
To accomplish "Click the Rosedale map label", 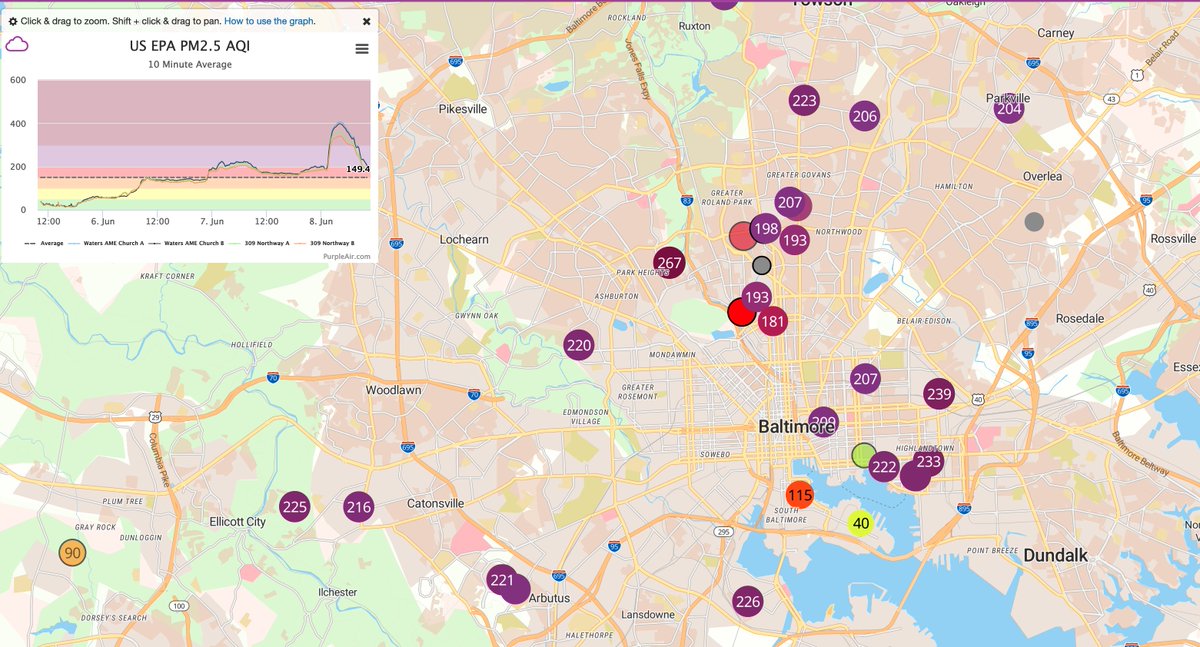I will tap(1080, 318).
